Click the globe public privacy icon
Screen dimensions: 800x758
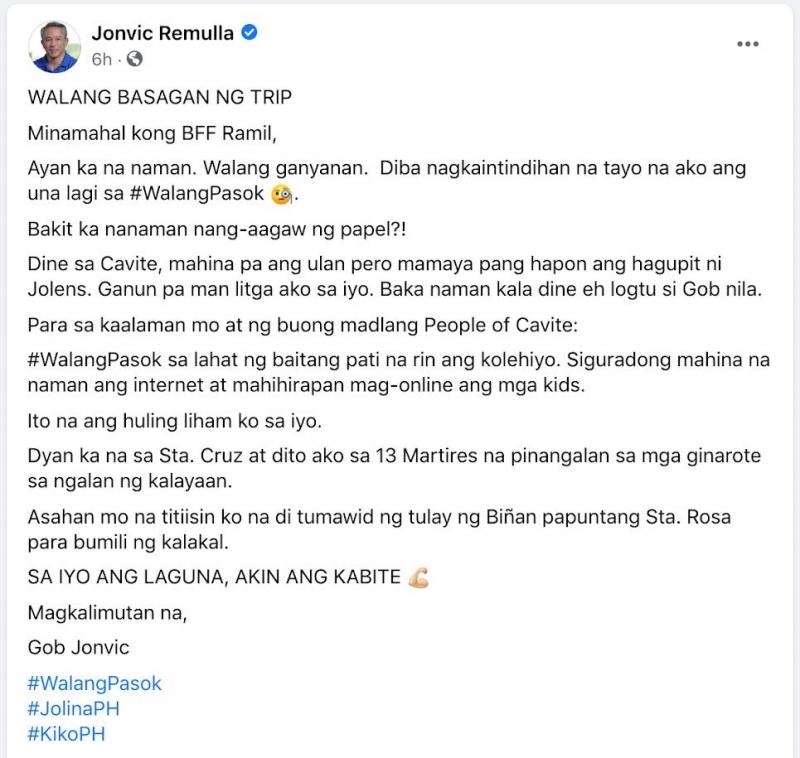134,59
